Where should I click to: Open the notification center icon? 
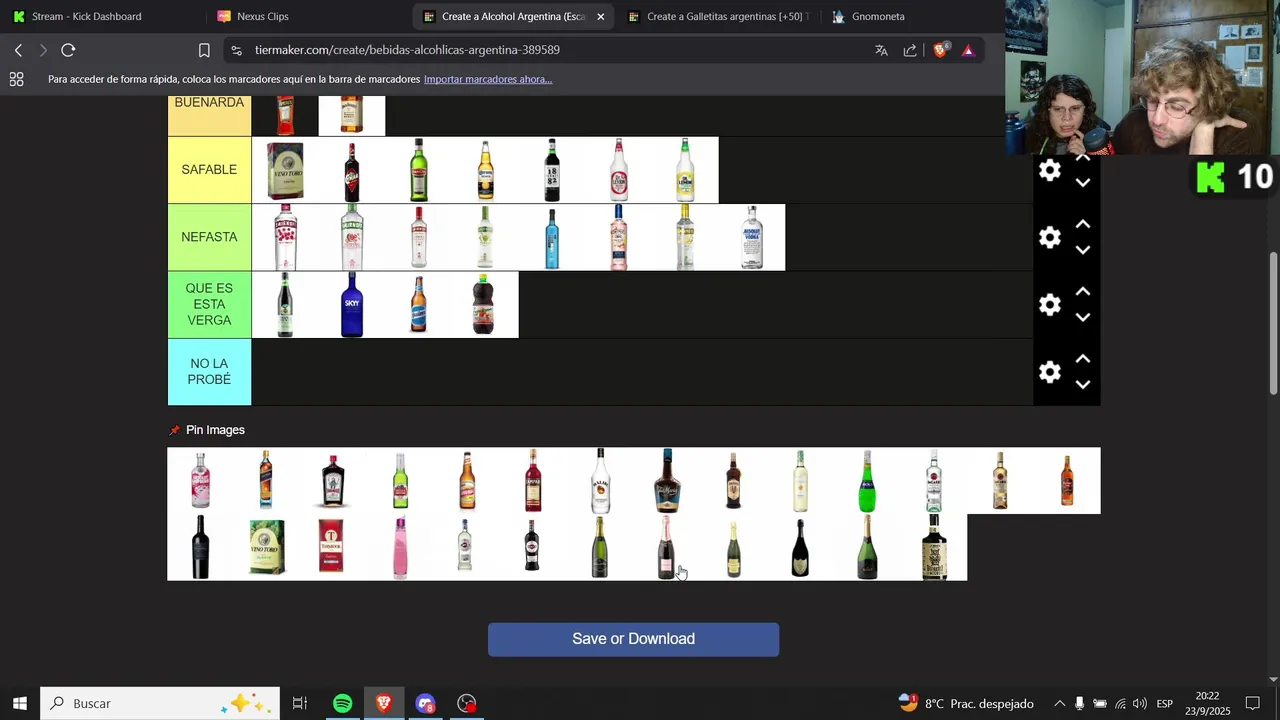tap(1252, 703)
